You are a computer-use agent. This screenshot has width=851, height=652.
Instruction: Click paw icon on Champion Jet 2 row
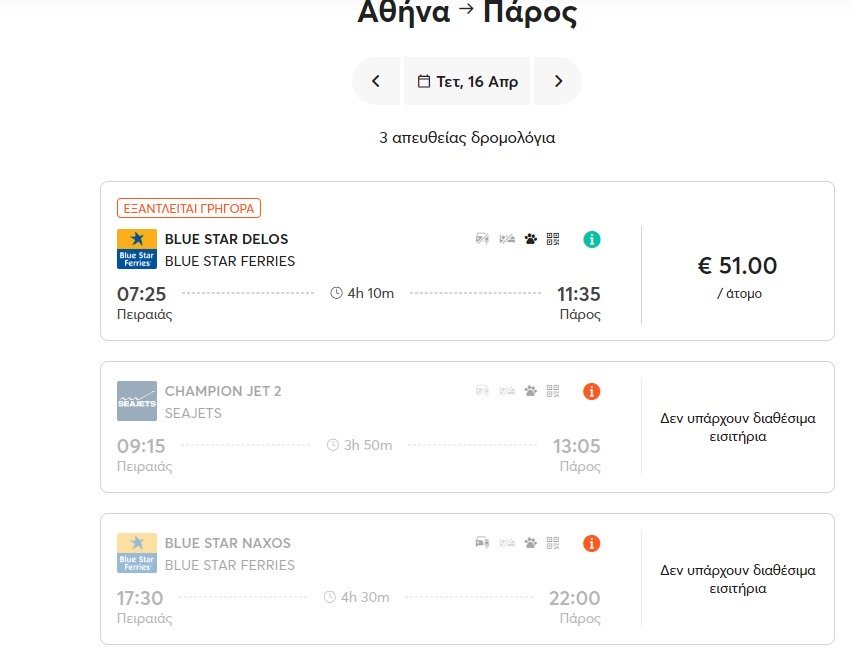point(531,391)
